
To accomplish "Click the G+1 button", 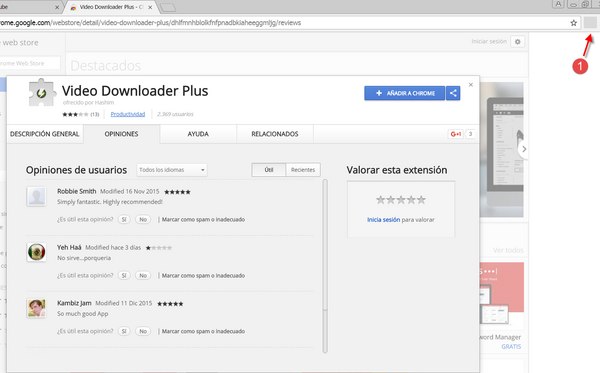I will tap(456, 134).
